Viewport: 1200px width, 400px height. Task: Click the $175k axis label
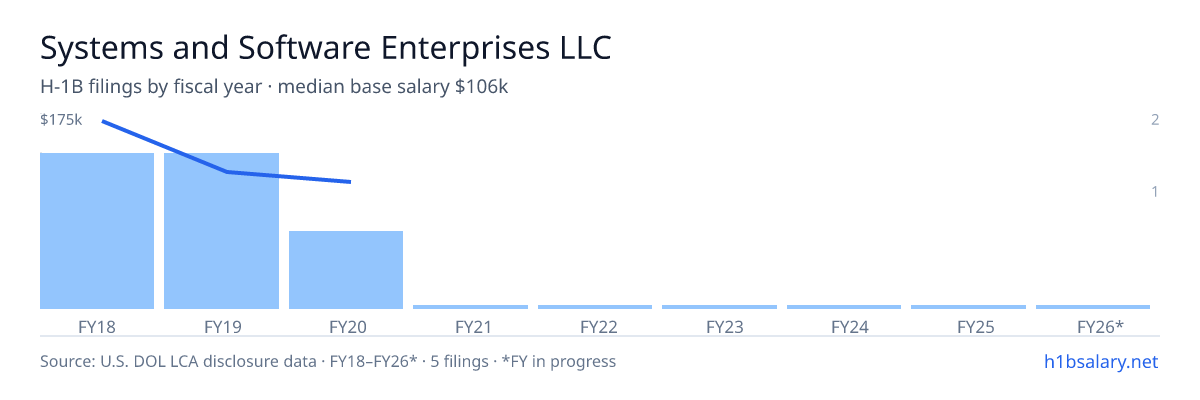click(61, 120)
